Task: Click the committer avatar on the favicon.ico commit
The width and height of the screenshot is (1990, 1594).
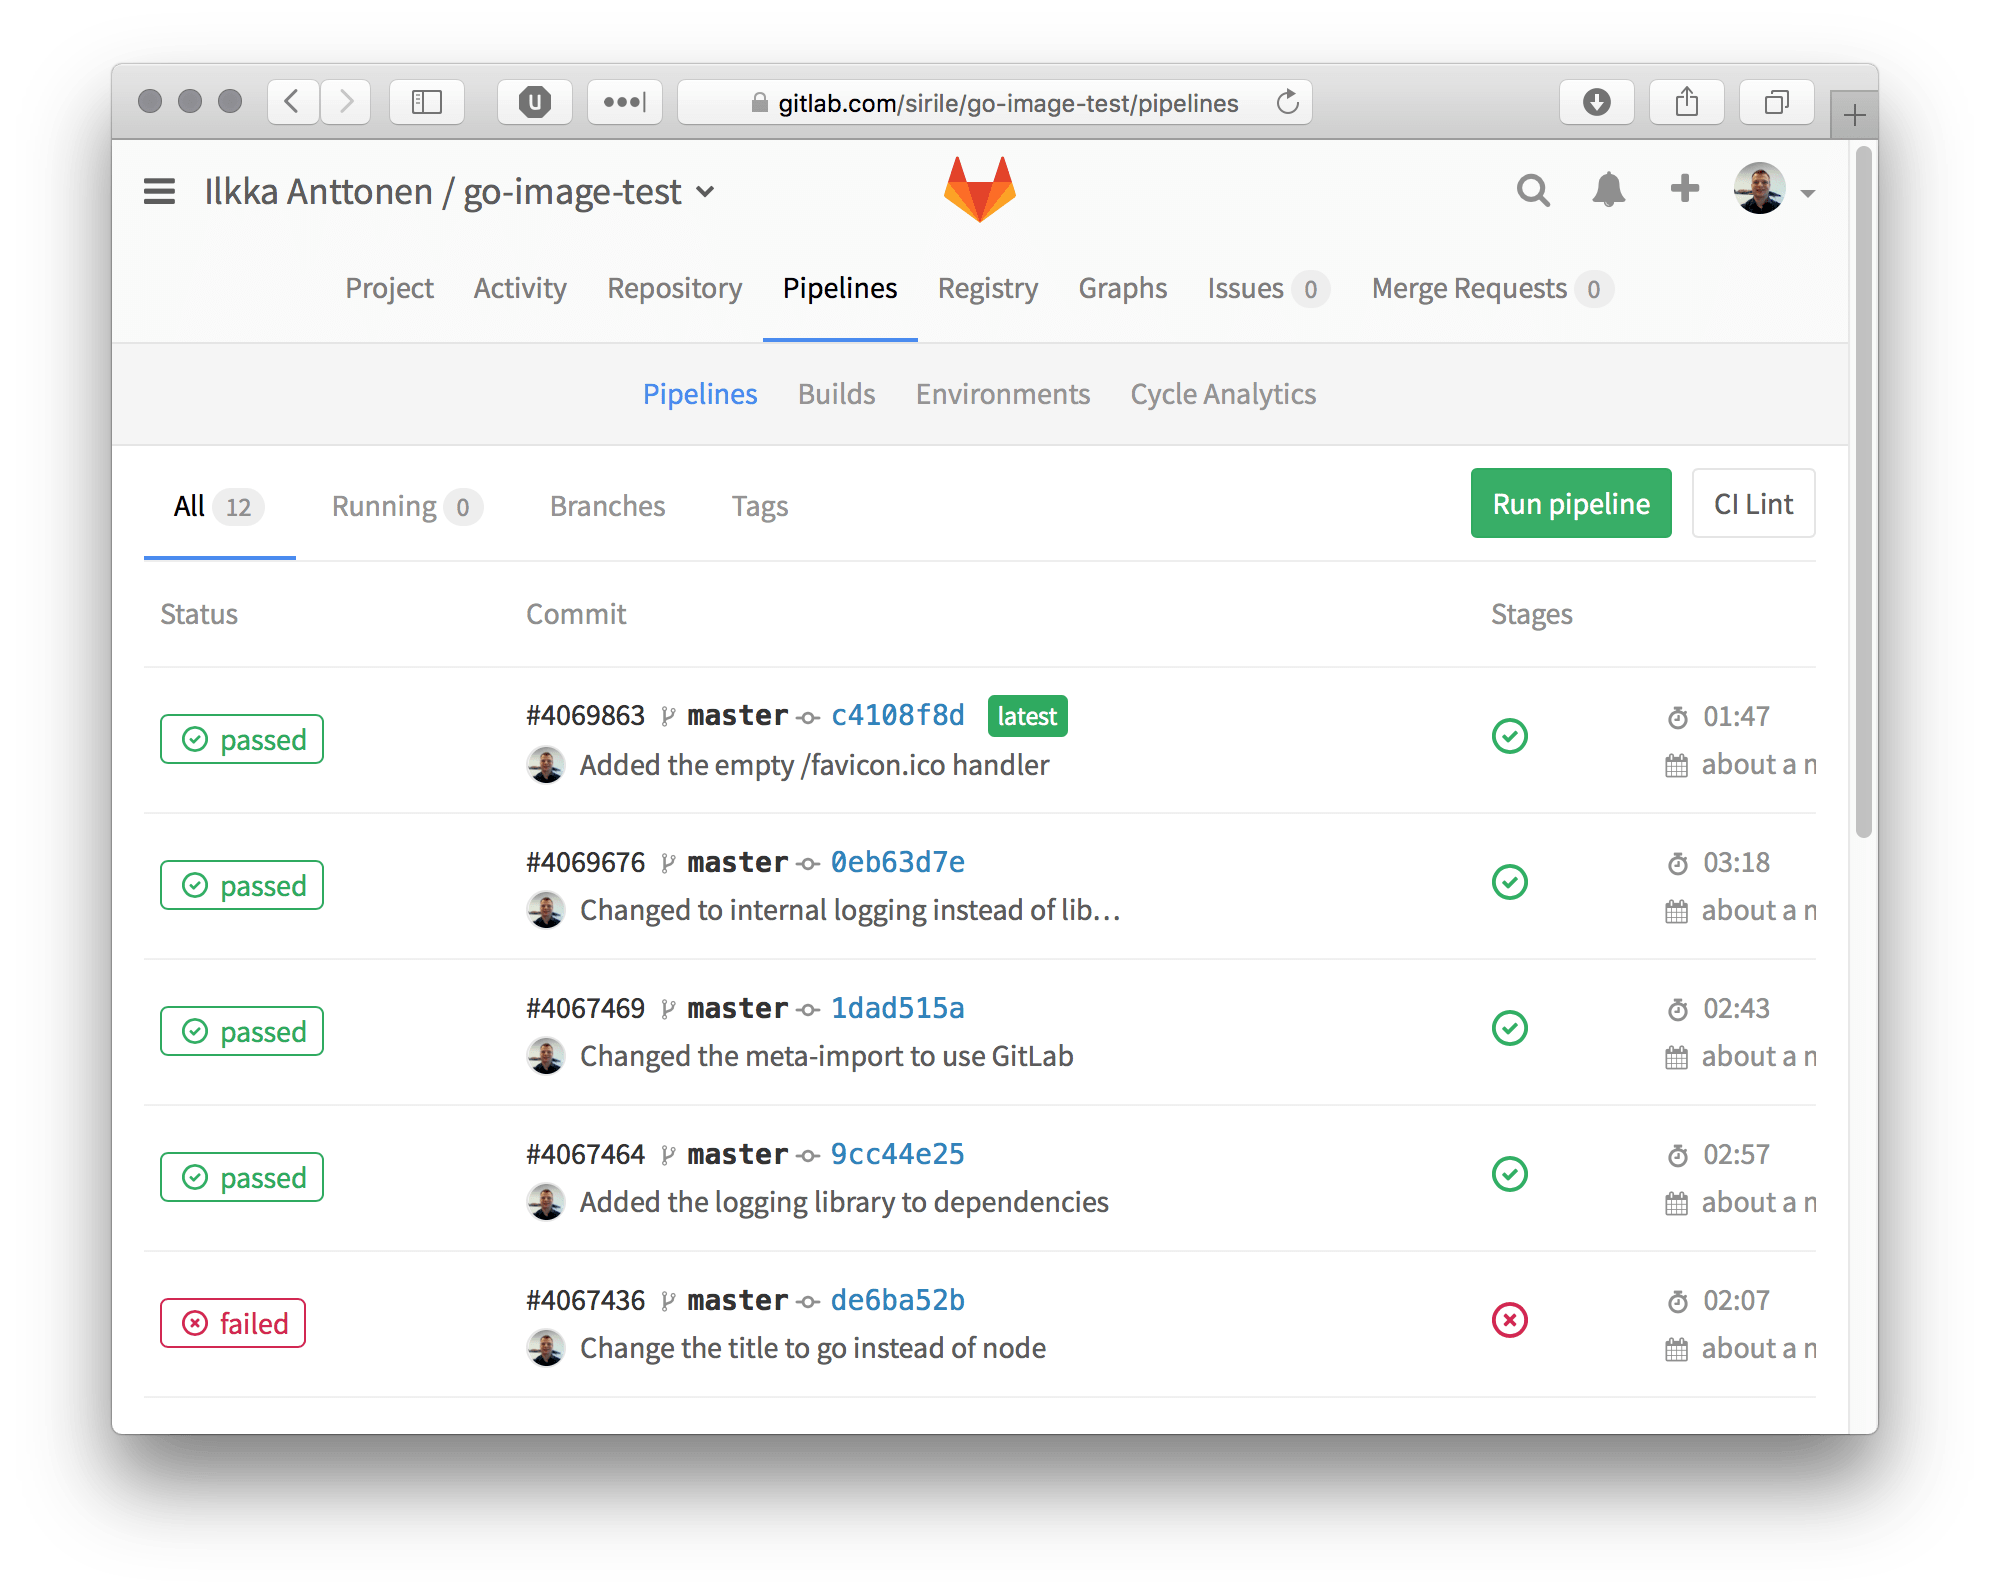Action: coord(547,765)
